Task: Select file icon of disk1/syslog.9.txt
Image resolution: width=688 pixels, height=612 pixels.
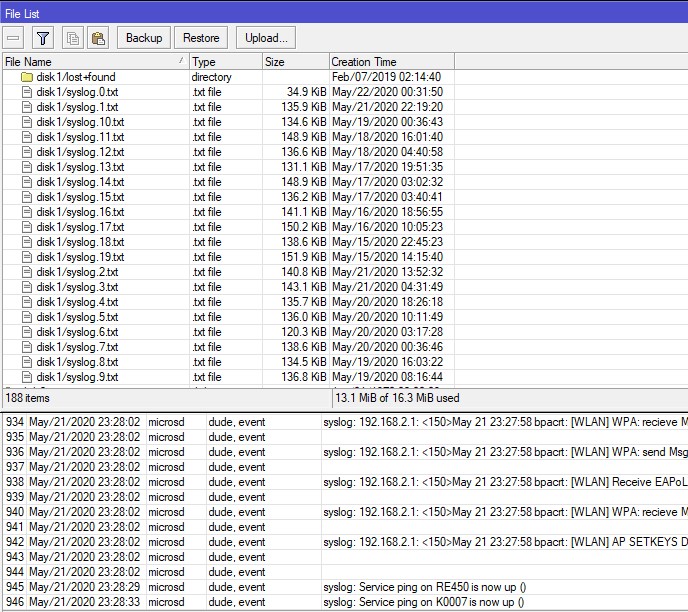Action: [x=27, y=377]
